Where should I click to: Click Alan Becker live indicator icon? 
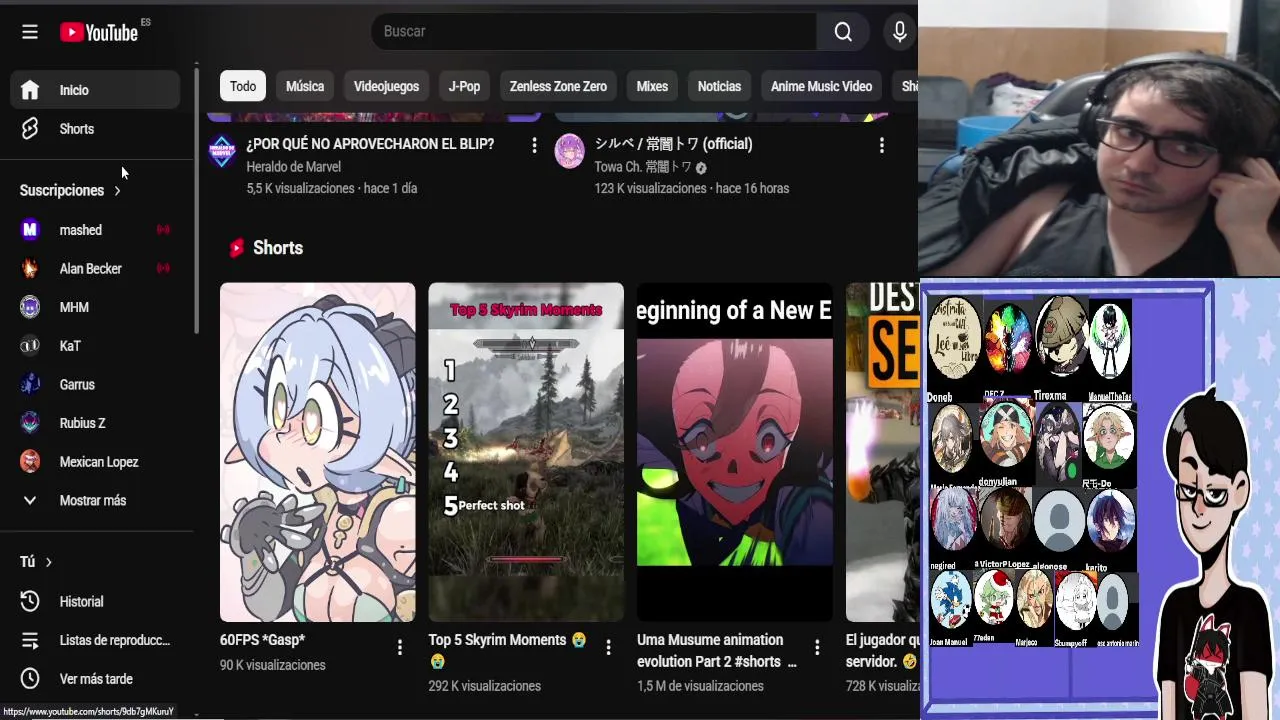coord(163,268)
